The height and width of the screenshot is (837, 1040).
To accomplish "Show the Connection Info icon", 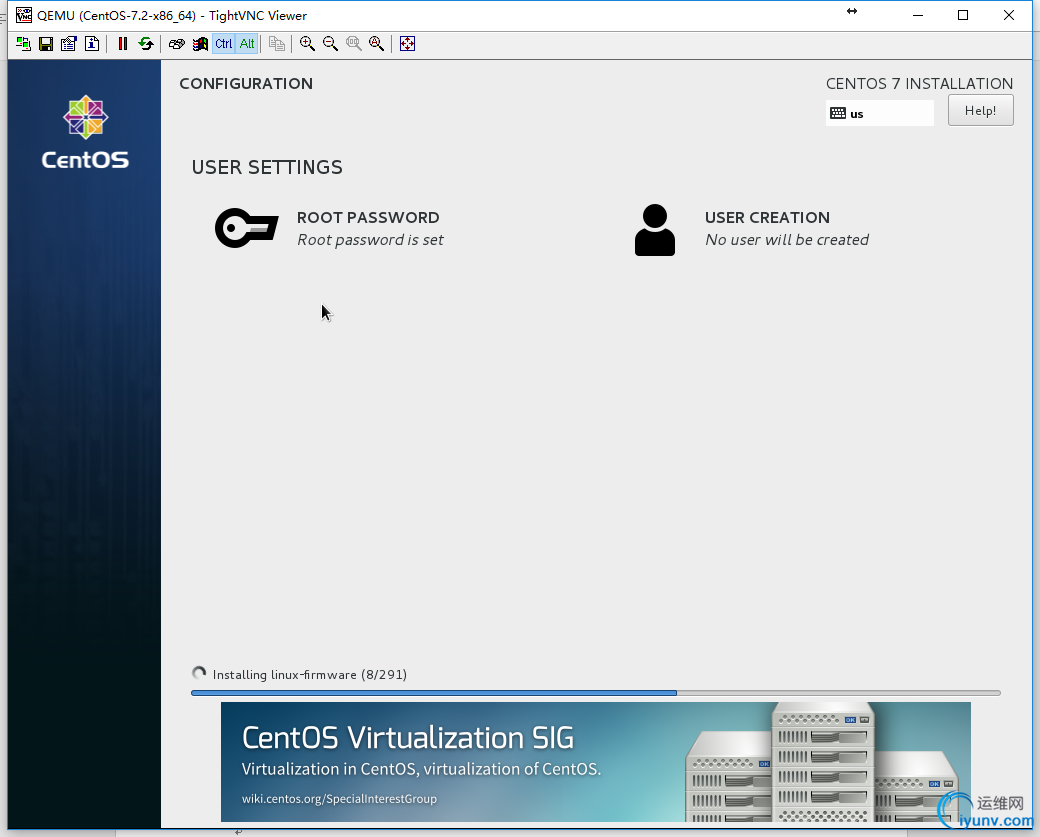I will pos(92,44).
